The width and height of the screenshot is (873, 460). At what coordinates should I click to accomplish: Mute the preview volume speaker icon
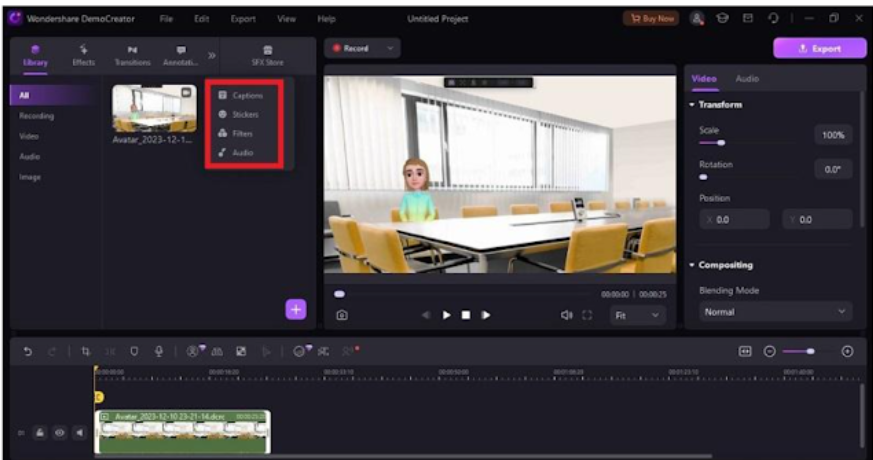tap(566, 315)
